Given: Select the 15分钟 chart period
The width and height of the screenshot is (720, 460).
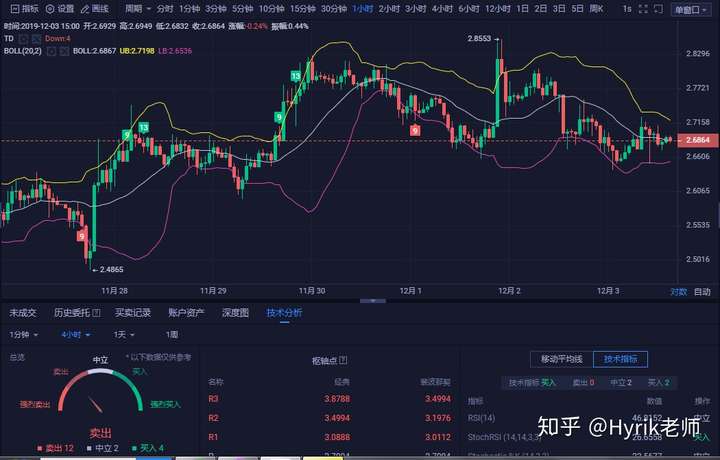Looking at the screenshot, I should [303, 9].
